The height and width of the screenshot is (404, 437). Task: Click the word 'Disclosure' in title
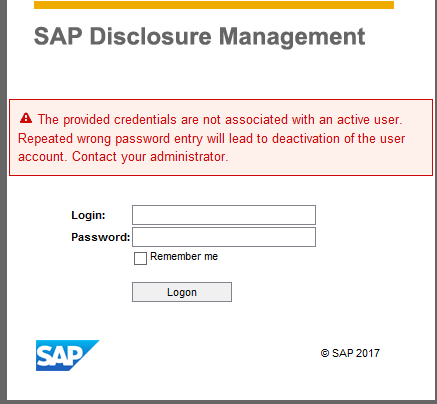(151, 36)
